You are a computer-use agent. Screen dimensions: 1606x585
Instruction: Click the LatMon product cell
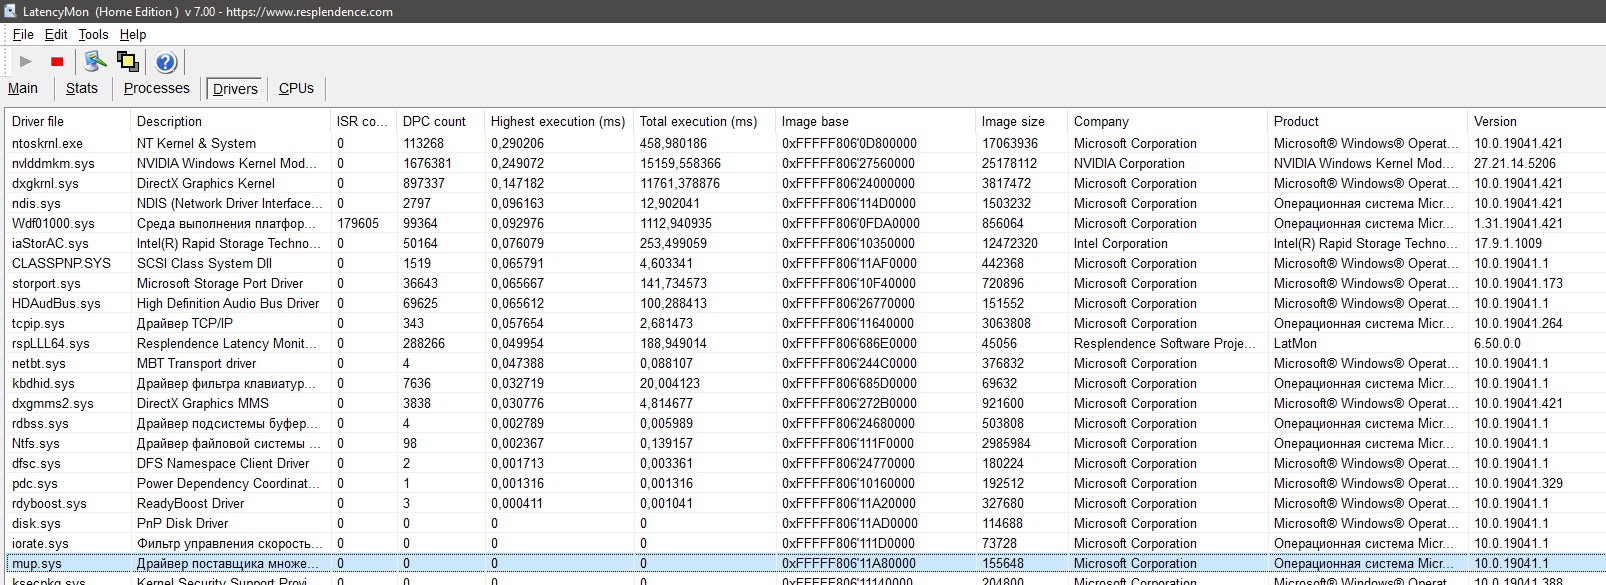pyautogui.click(x=1295, y=343)
